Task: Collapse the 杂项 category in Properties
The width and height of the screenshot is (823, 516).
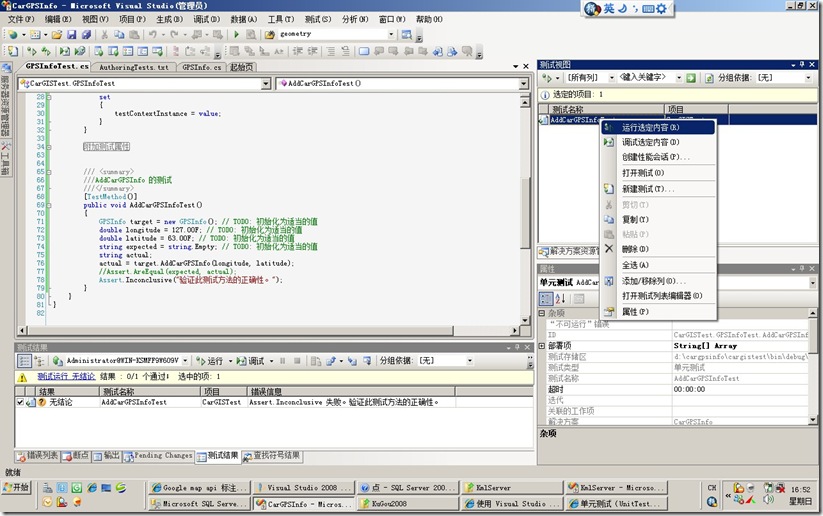Action: [x=543, y=313]
